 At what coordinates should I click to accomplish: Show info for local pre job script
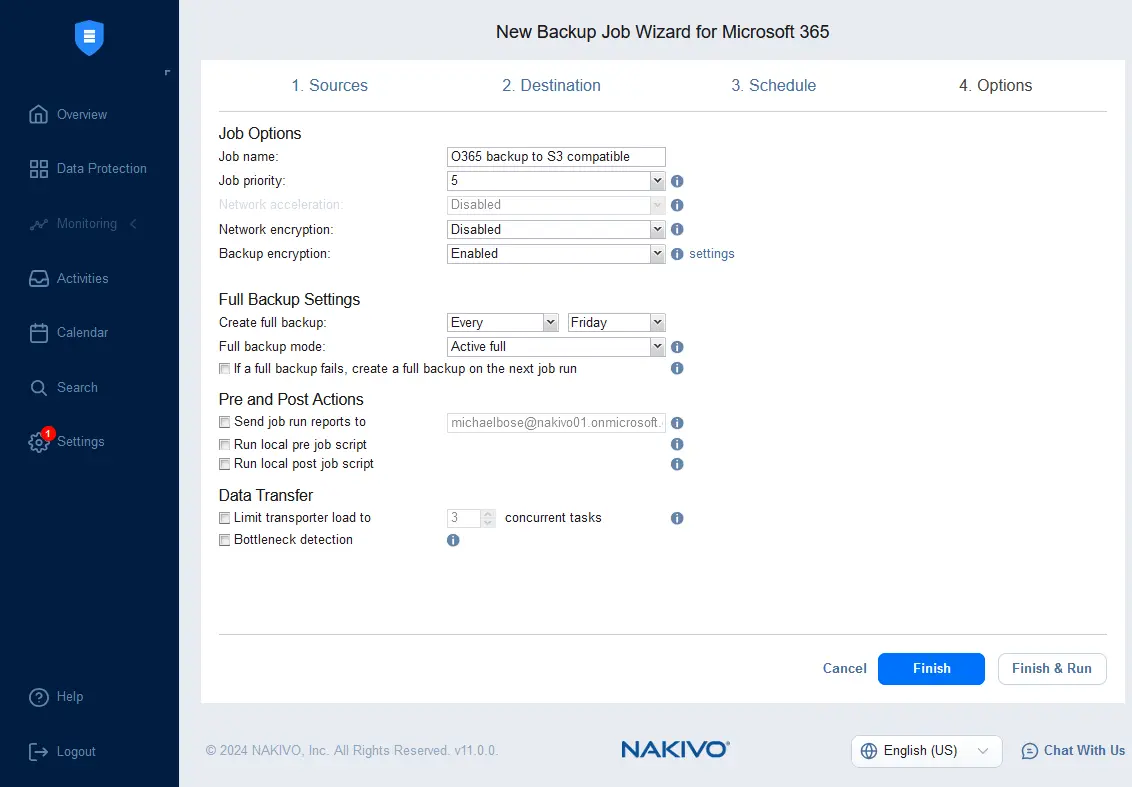tap(677, 444)
